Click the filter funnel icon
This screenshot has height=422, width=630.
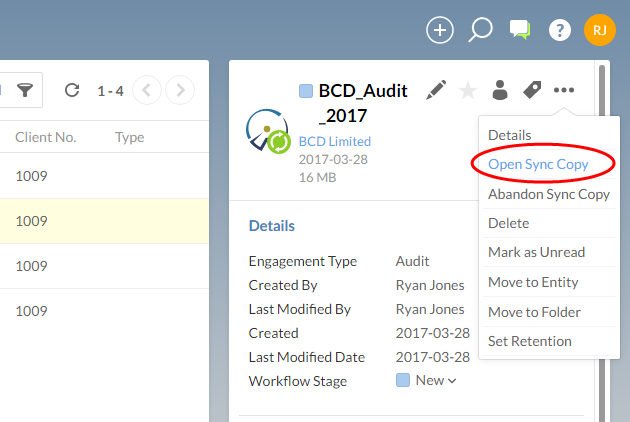(x=24, y=91)
